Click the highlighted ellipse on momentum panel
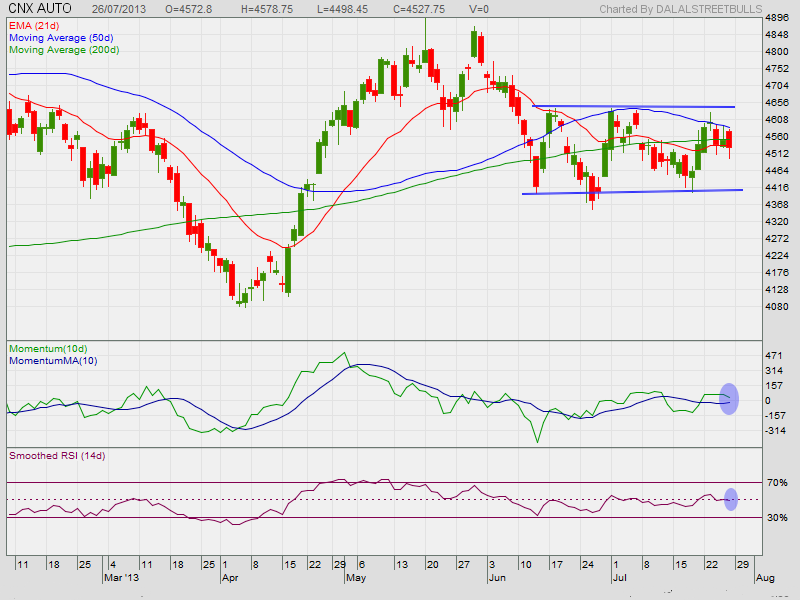The height and width of the screenshot is (600, 800). 729,398
